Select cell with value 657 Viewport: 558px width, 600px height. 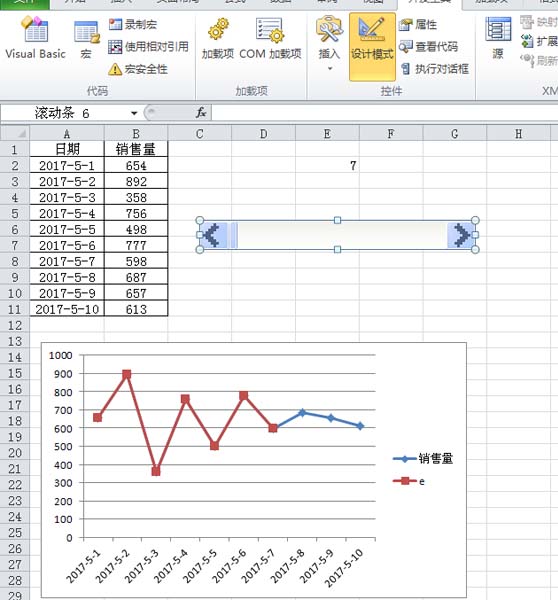click(x=136, y=293)
